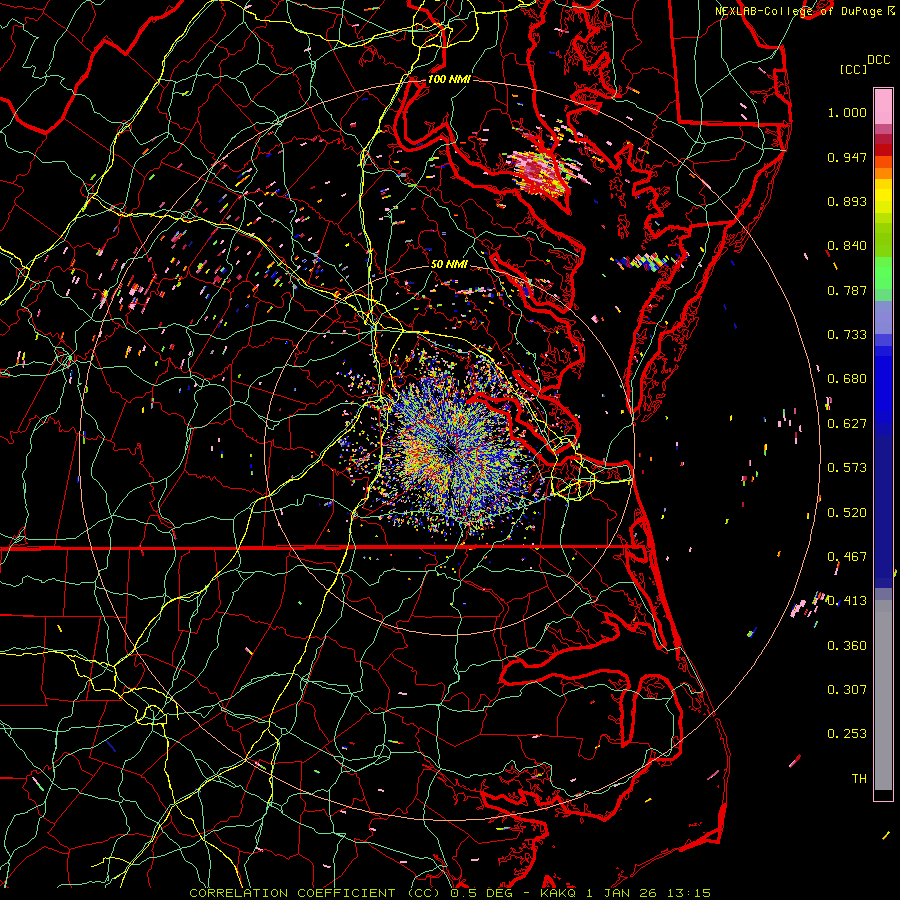Click the TH threshold label
The width and height of the screenshot is (900, 900).
(859, 779)
